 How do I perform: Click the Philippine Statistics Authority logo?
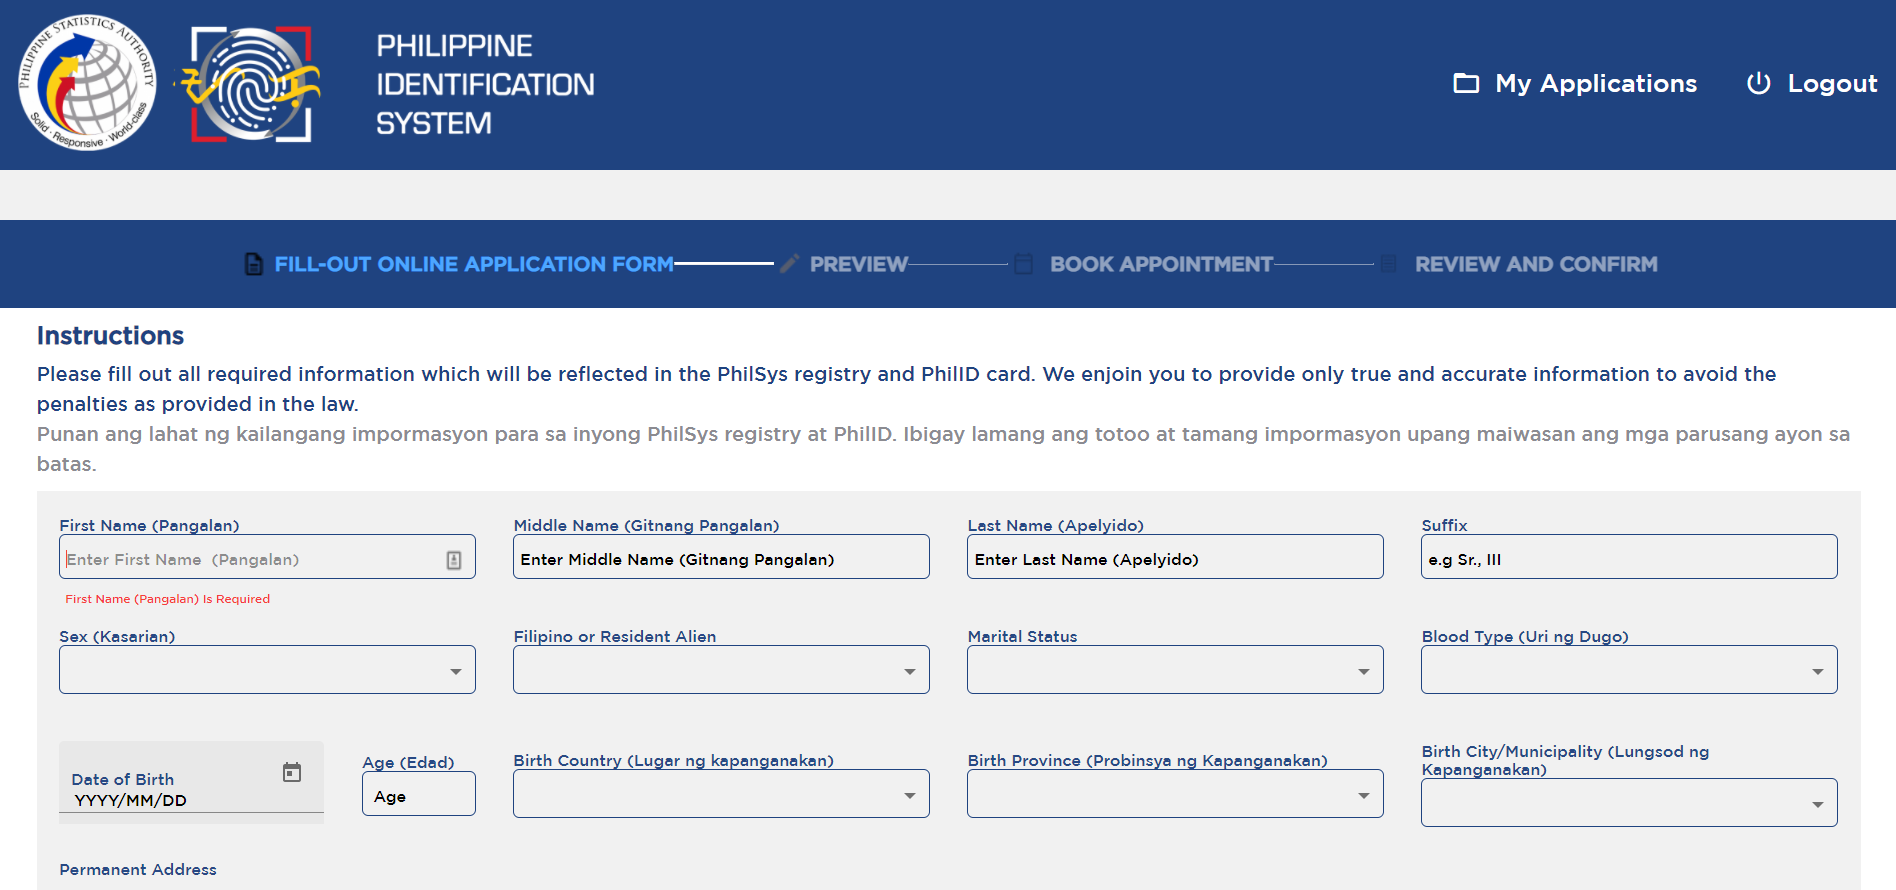[87, 83]
